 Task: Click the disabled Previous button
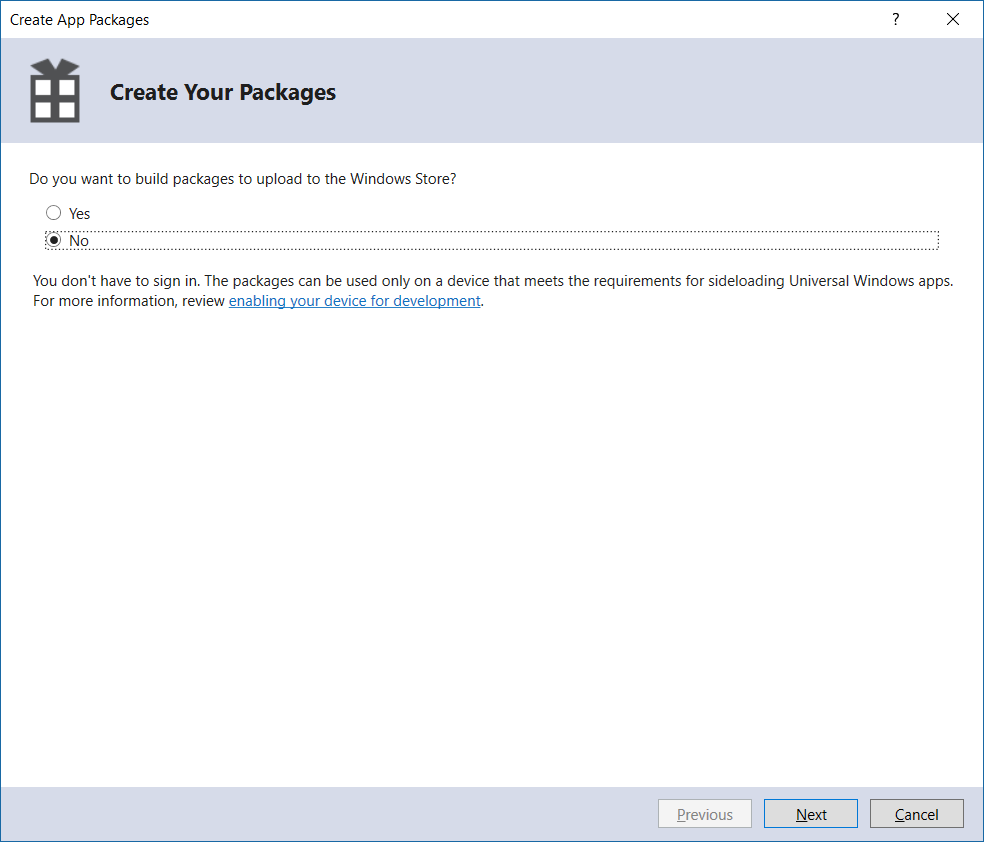click(704, 813)
